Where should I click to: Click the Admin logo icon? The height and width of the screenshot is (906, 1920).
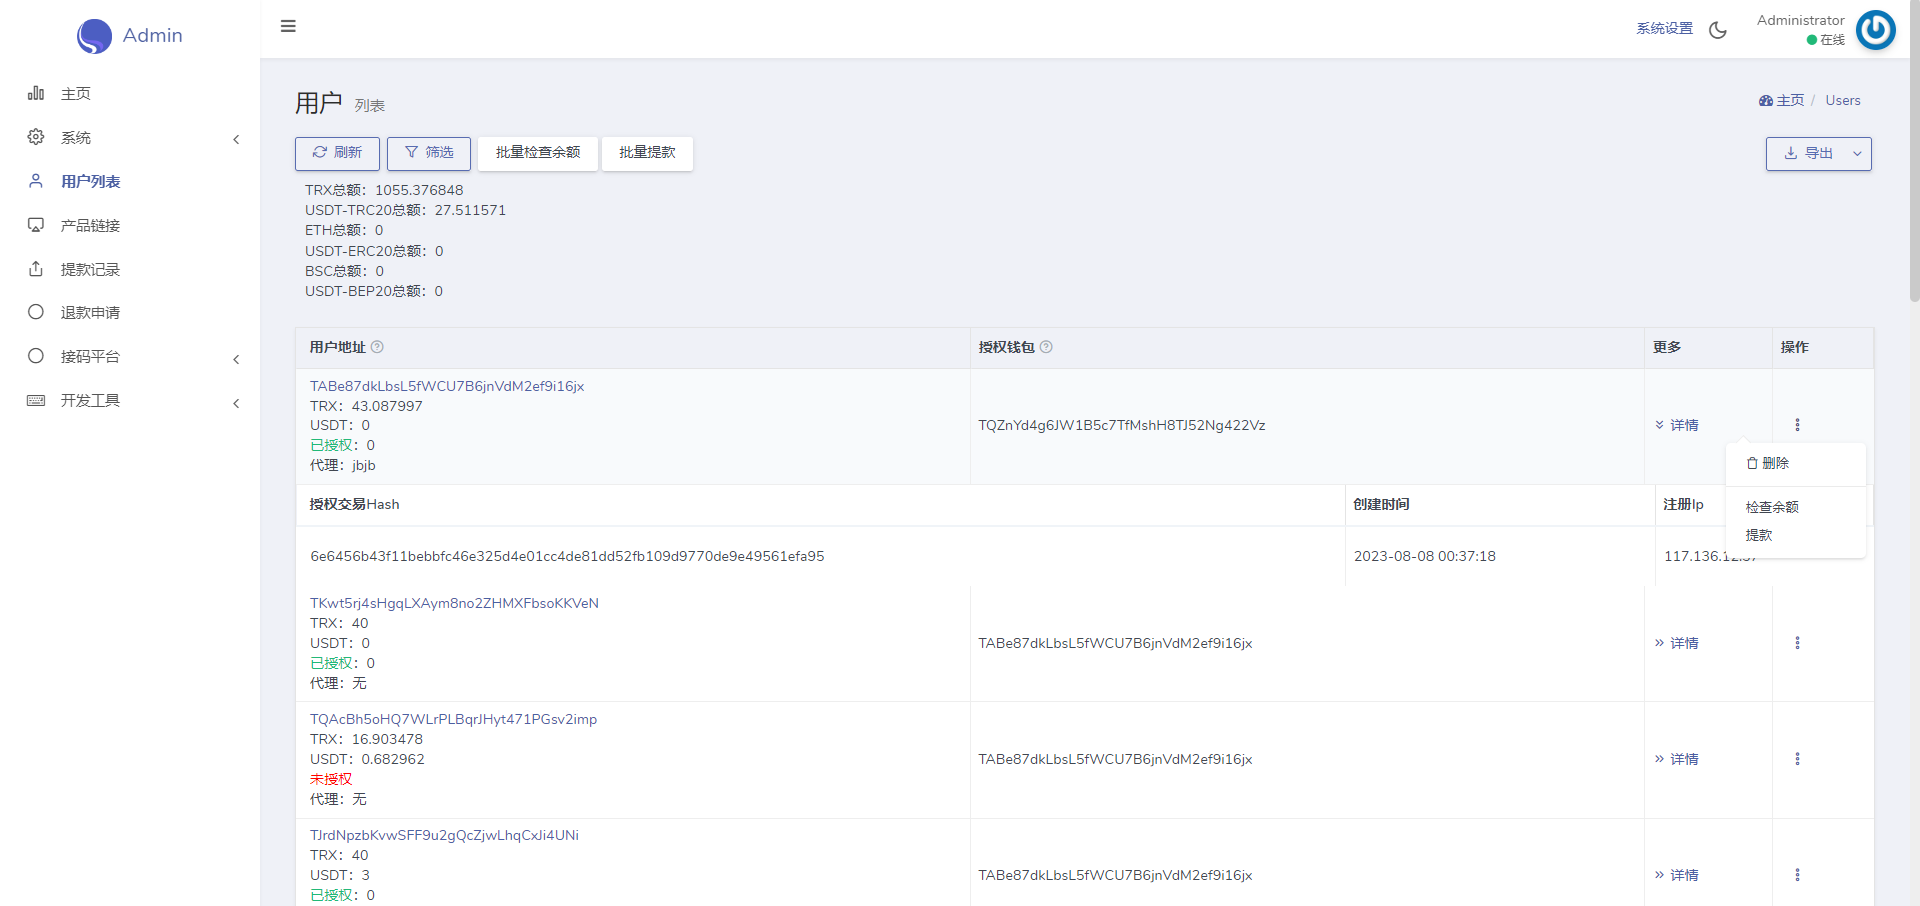94,36
